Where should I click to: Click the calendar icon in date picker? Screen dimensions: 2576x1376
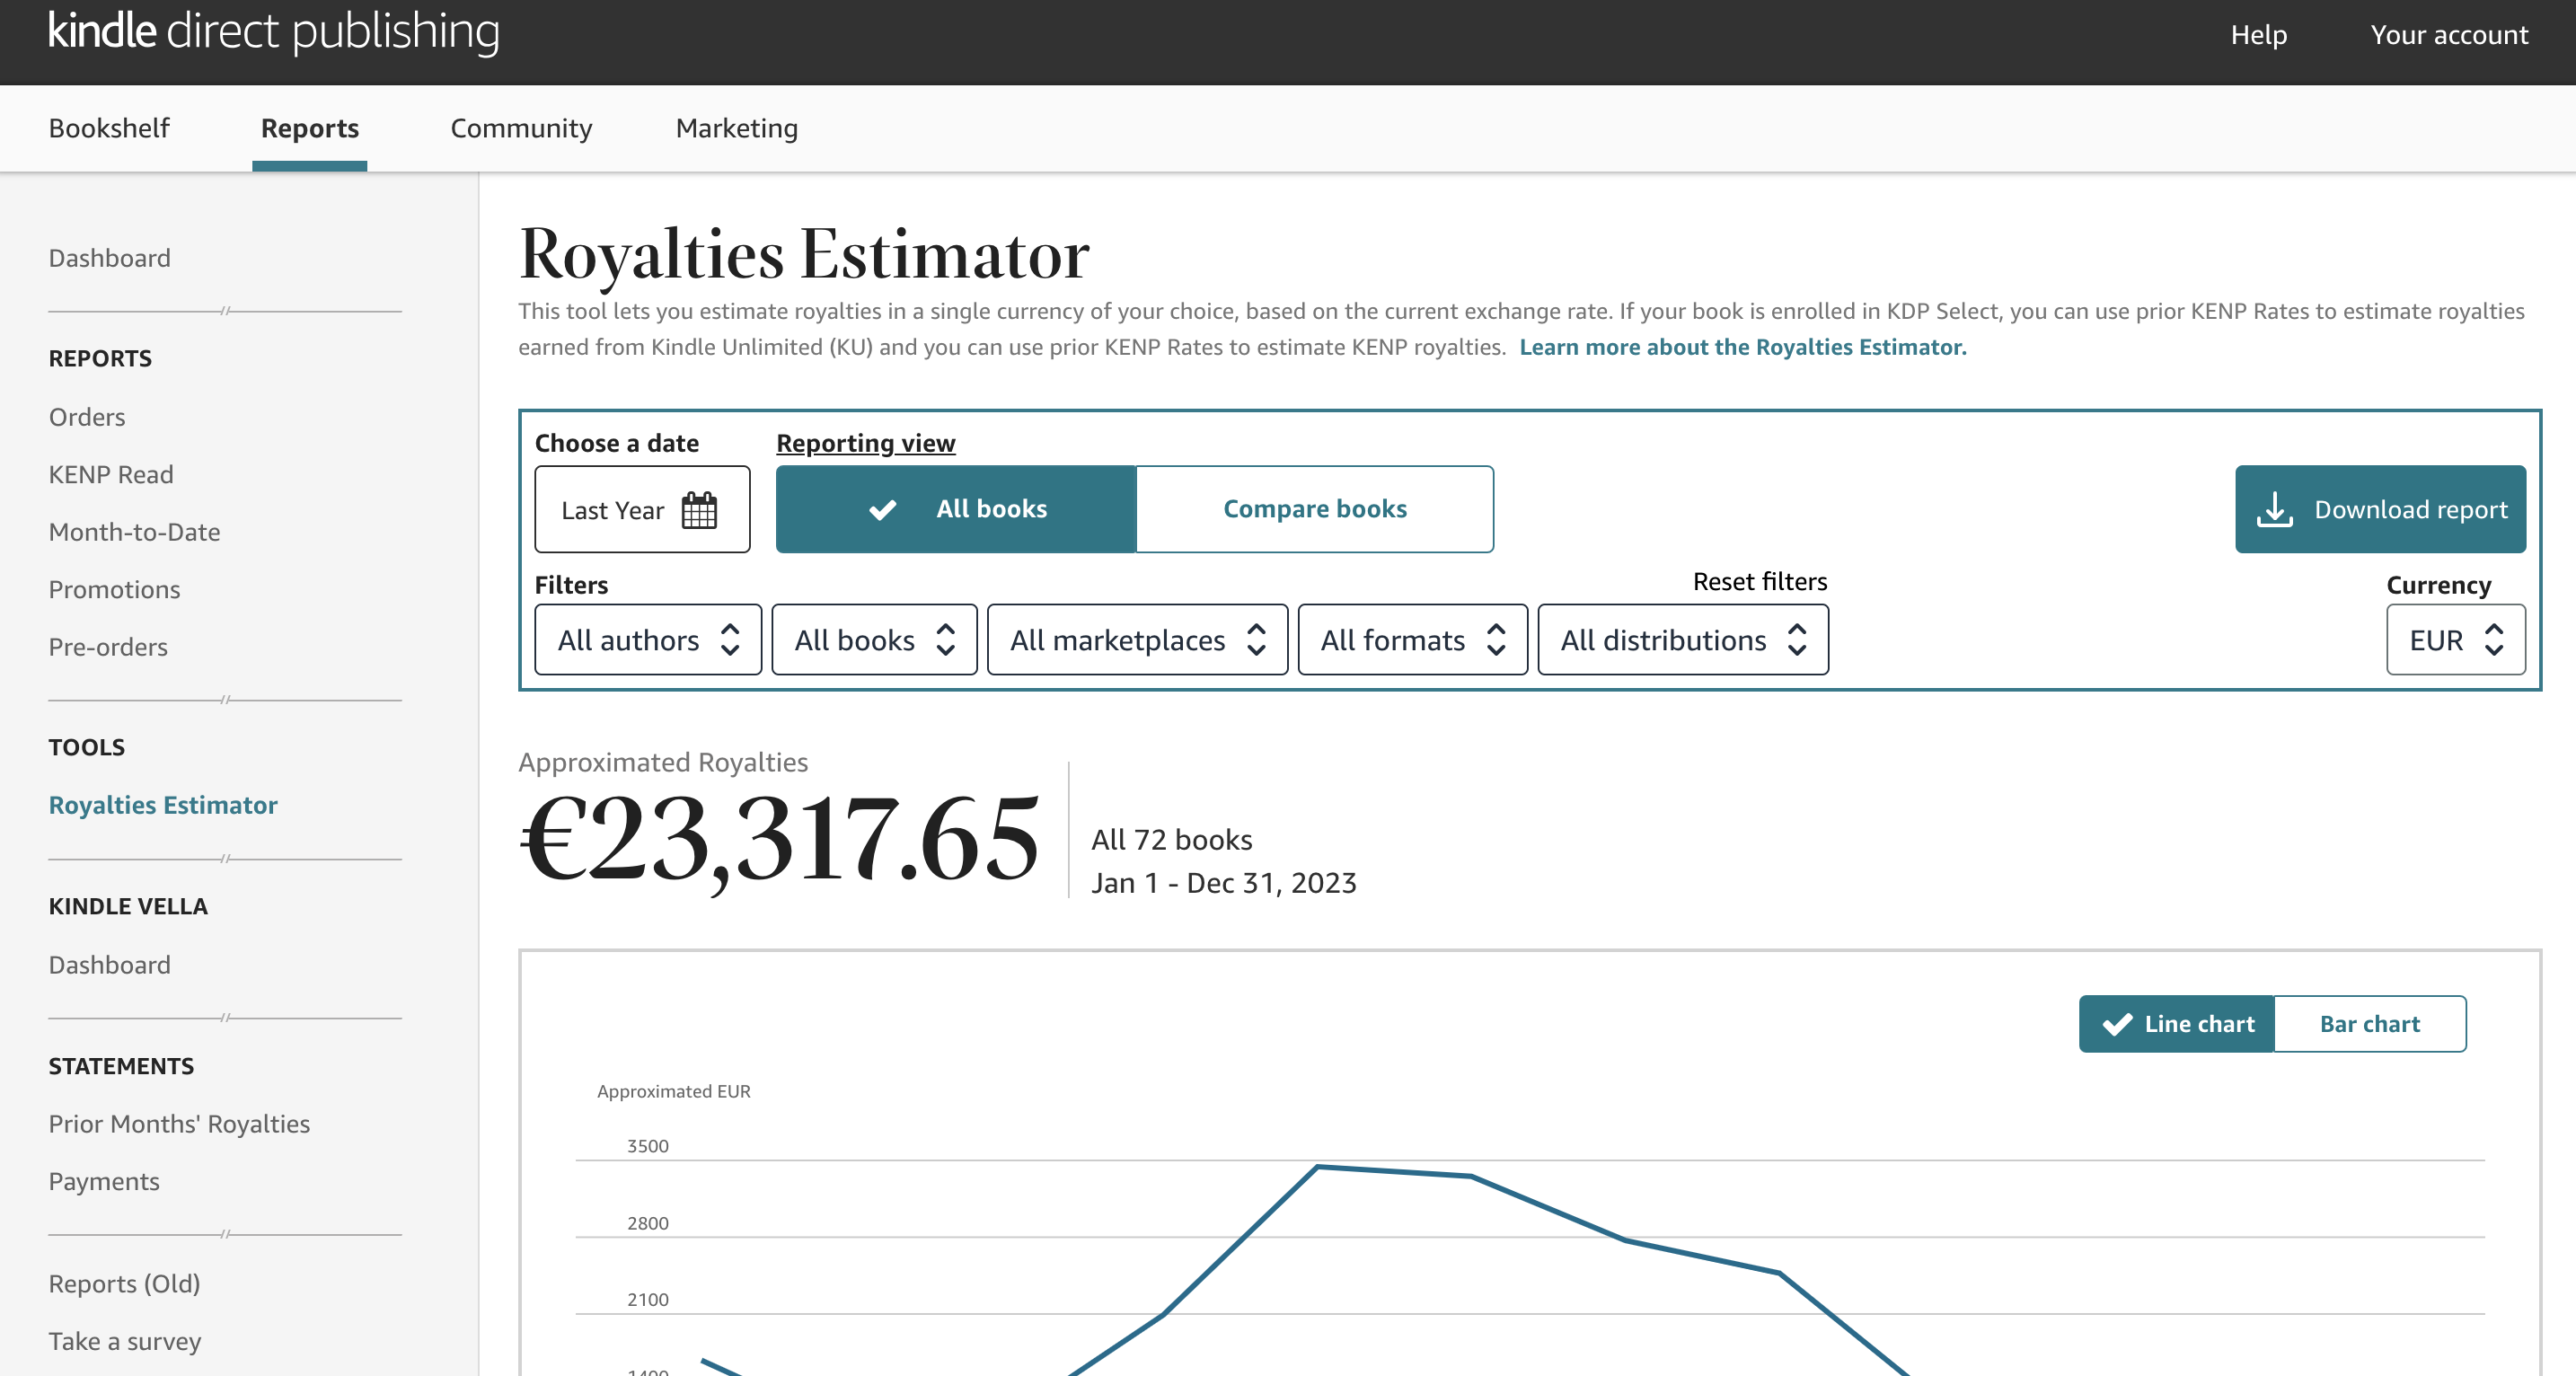point(699,510)
